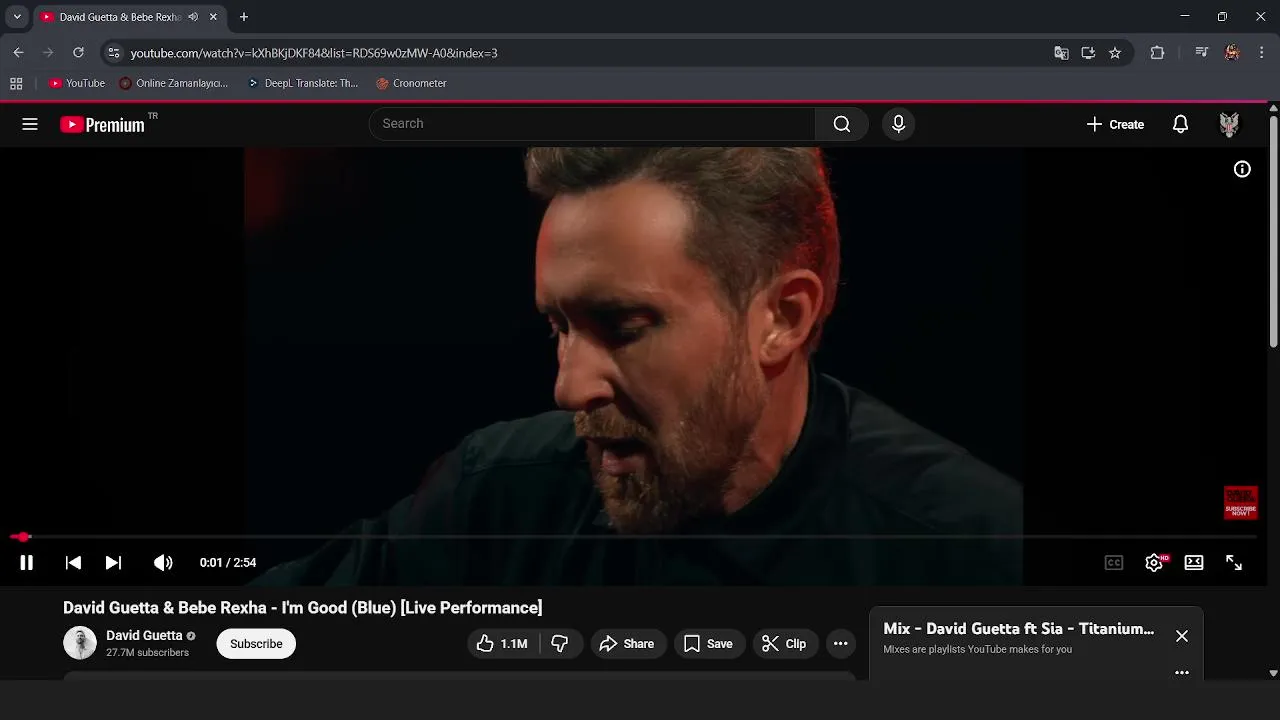The height and width of the screenshot is (720, 1280).
Task: Reload the page
Action: (78, 53)
